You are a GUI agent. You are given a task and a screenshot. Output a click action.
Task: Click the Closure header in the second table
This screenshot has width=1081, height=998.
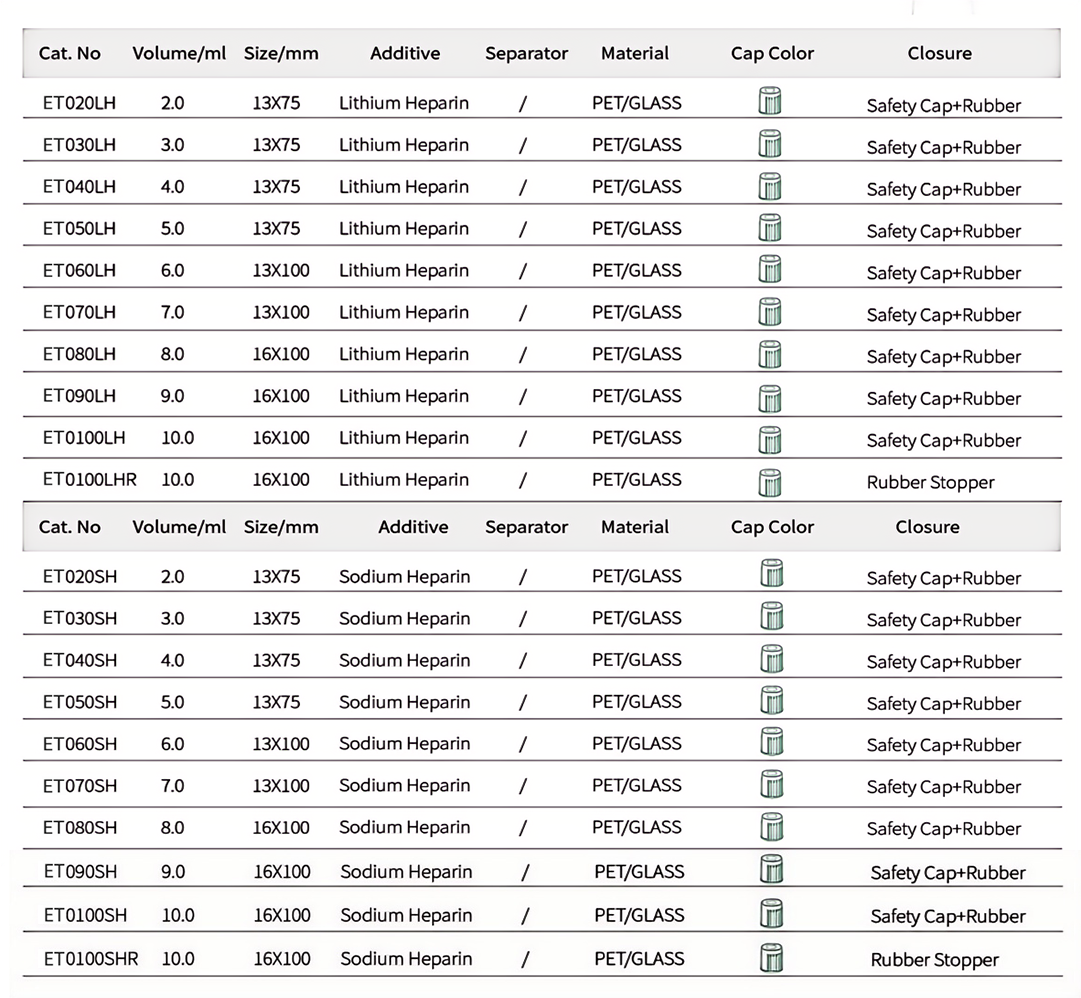click(x=927, y=527)
